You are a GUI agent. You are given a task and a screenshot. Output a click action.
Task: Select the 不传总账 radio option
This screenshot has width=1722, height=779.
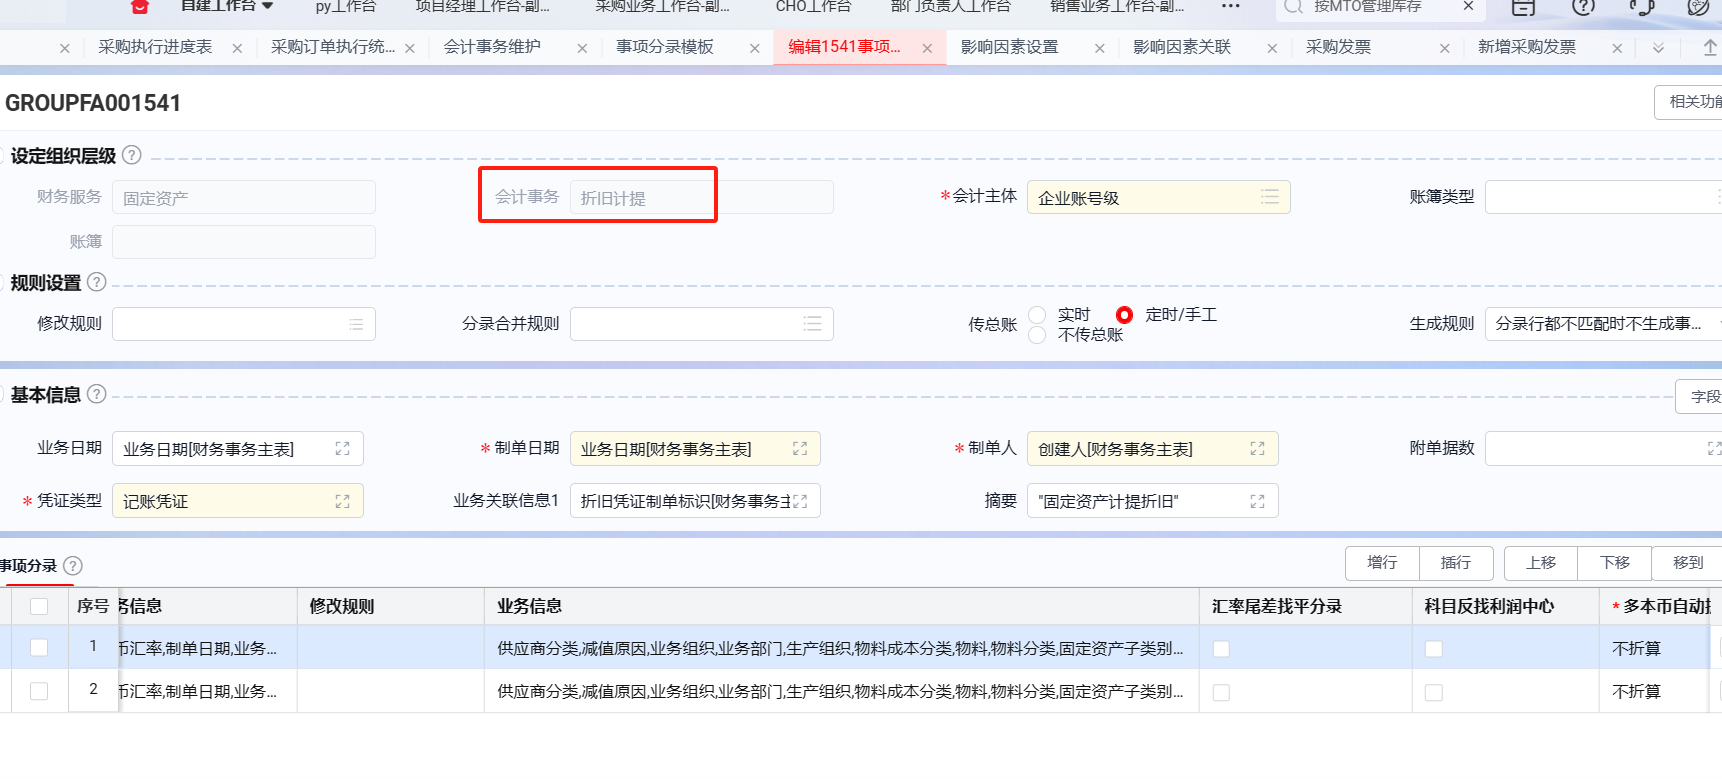(1038, 335)
